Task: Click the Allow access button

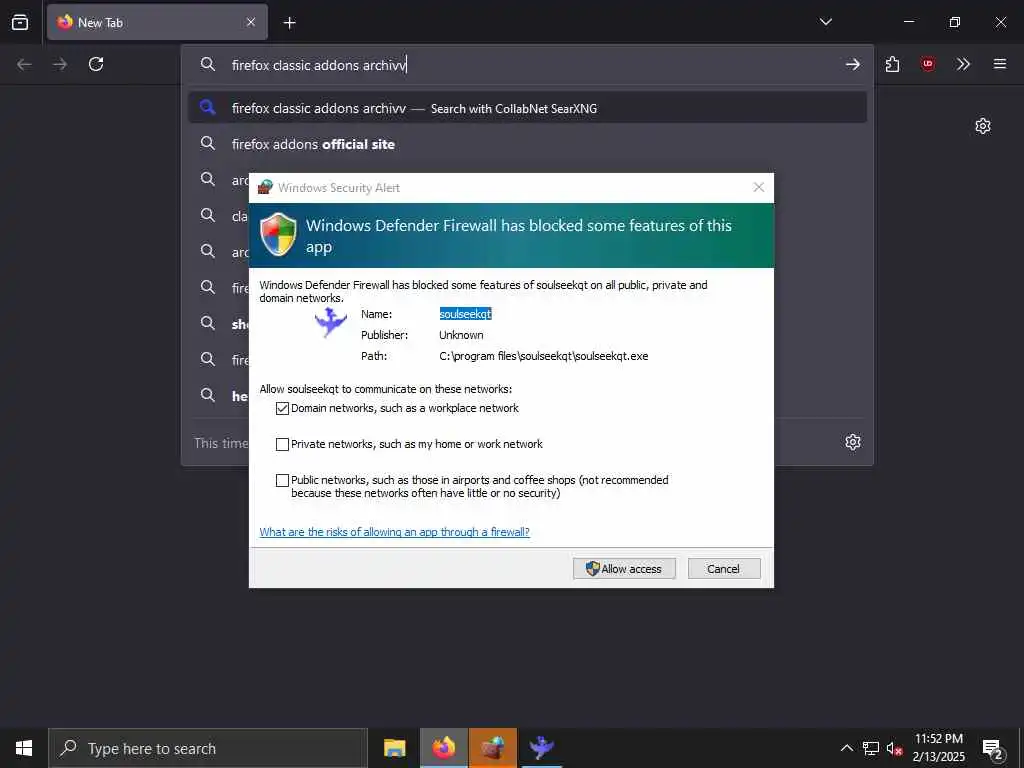Action: (x=624, y=568)
